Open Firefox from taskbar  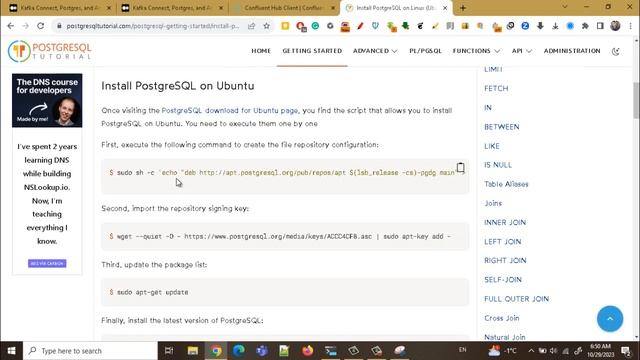coord(308,351)
